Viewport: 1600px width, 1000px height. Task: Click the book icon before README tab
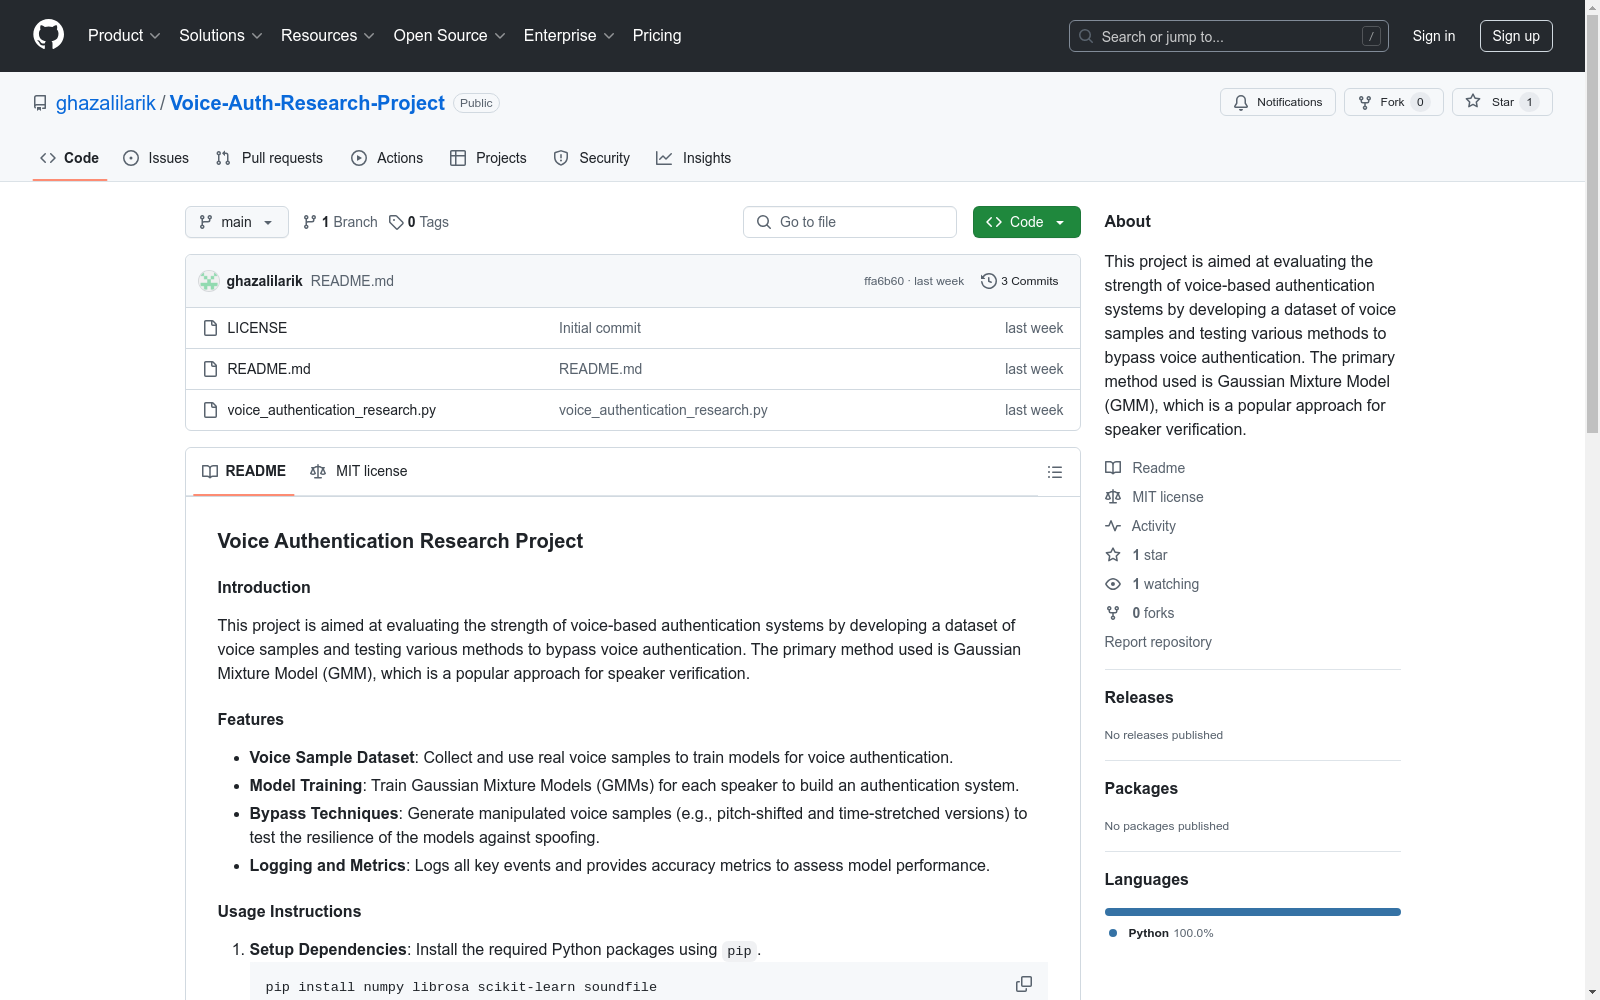pos(210,471)
